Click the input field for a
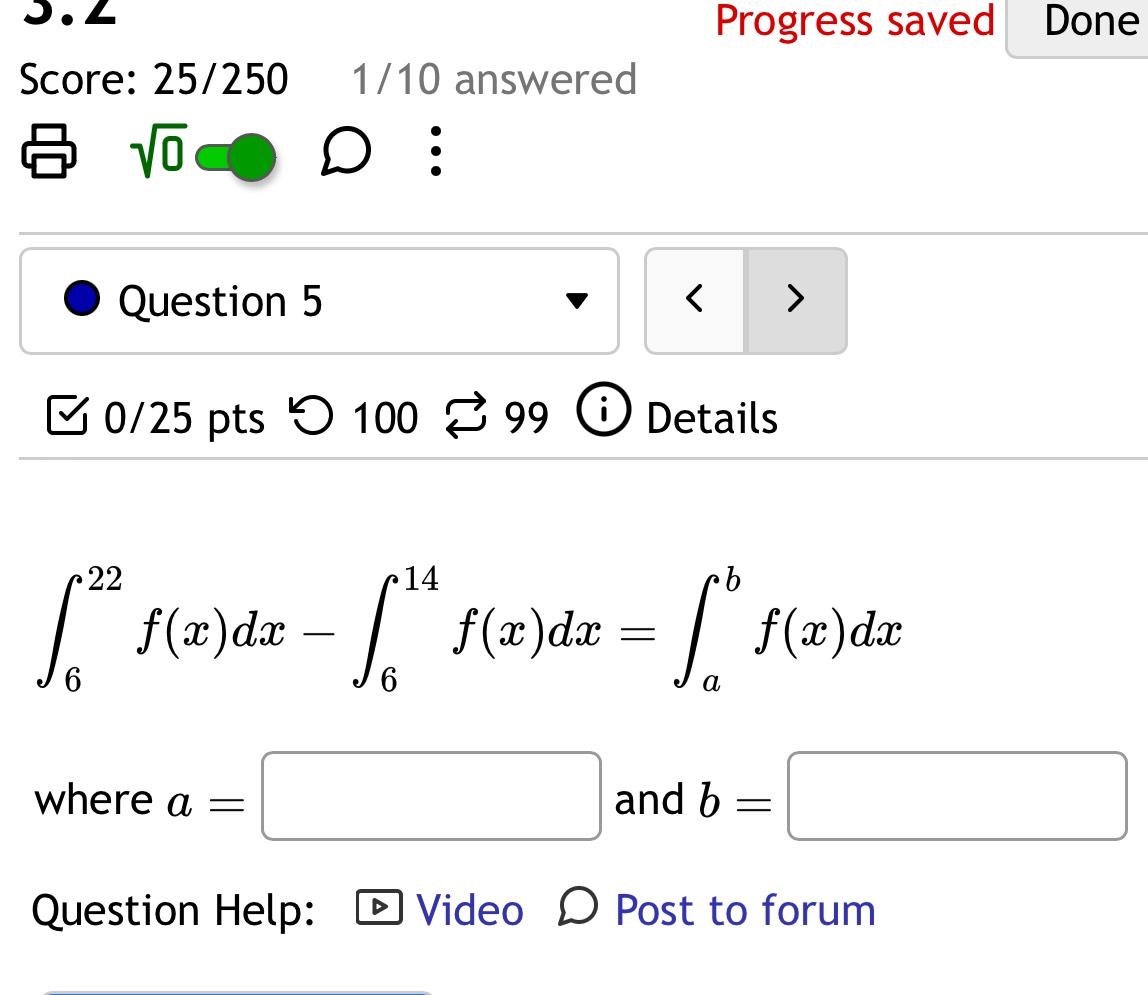Viewport: 1148px width, 995px height. click(430, 797)
